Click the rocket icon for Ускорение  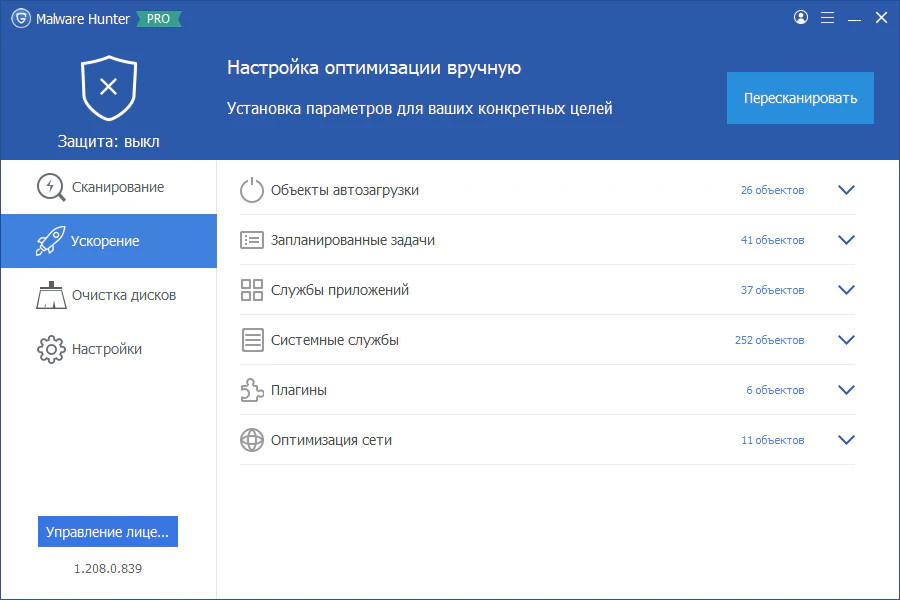(x=50, y=240)
